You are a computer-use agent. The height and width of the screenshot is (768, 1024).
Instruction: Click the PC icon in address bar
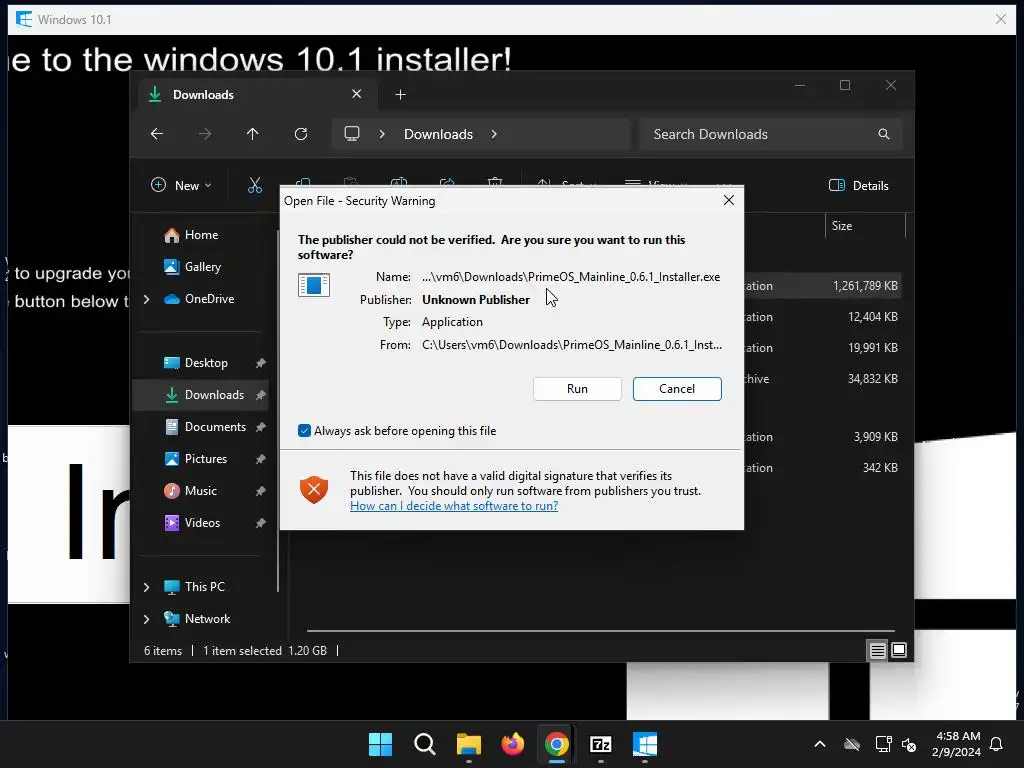click(x=352, y=134)
